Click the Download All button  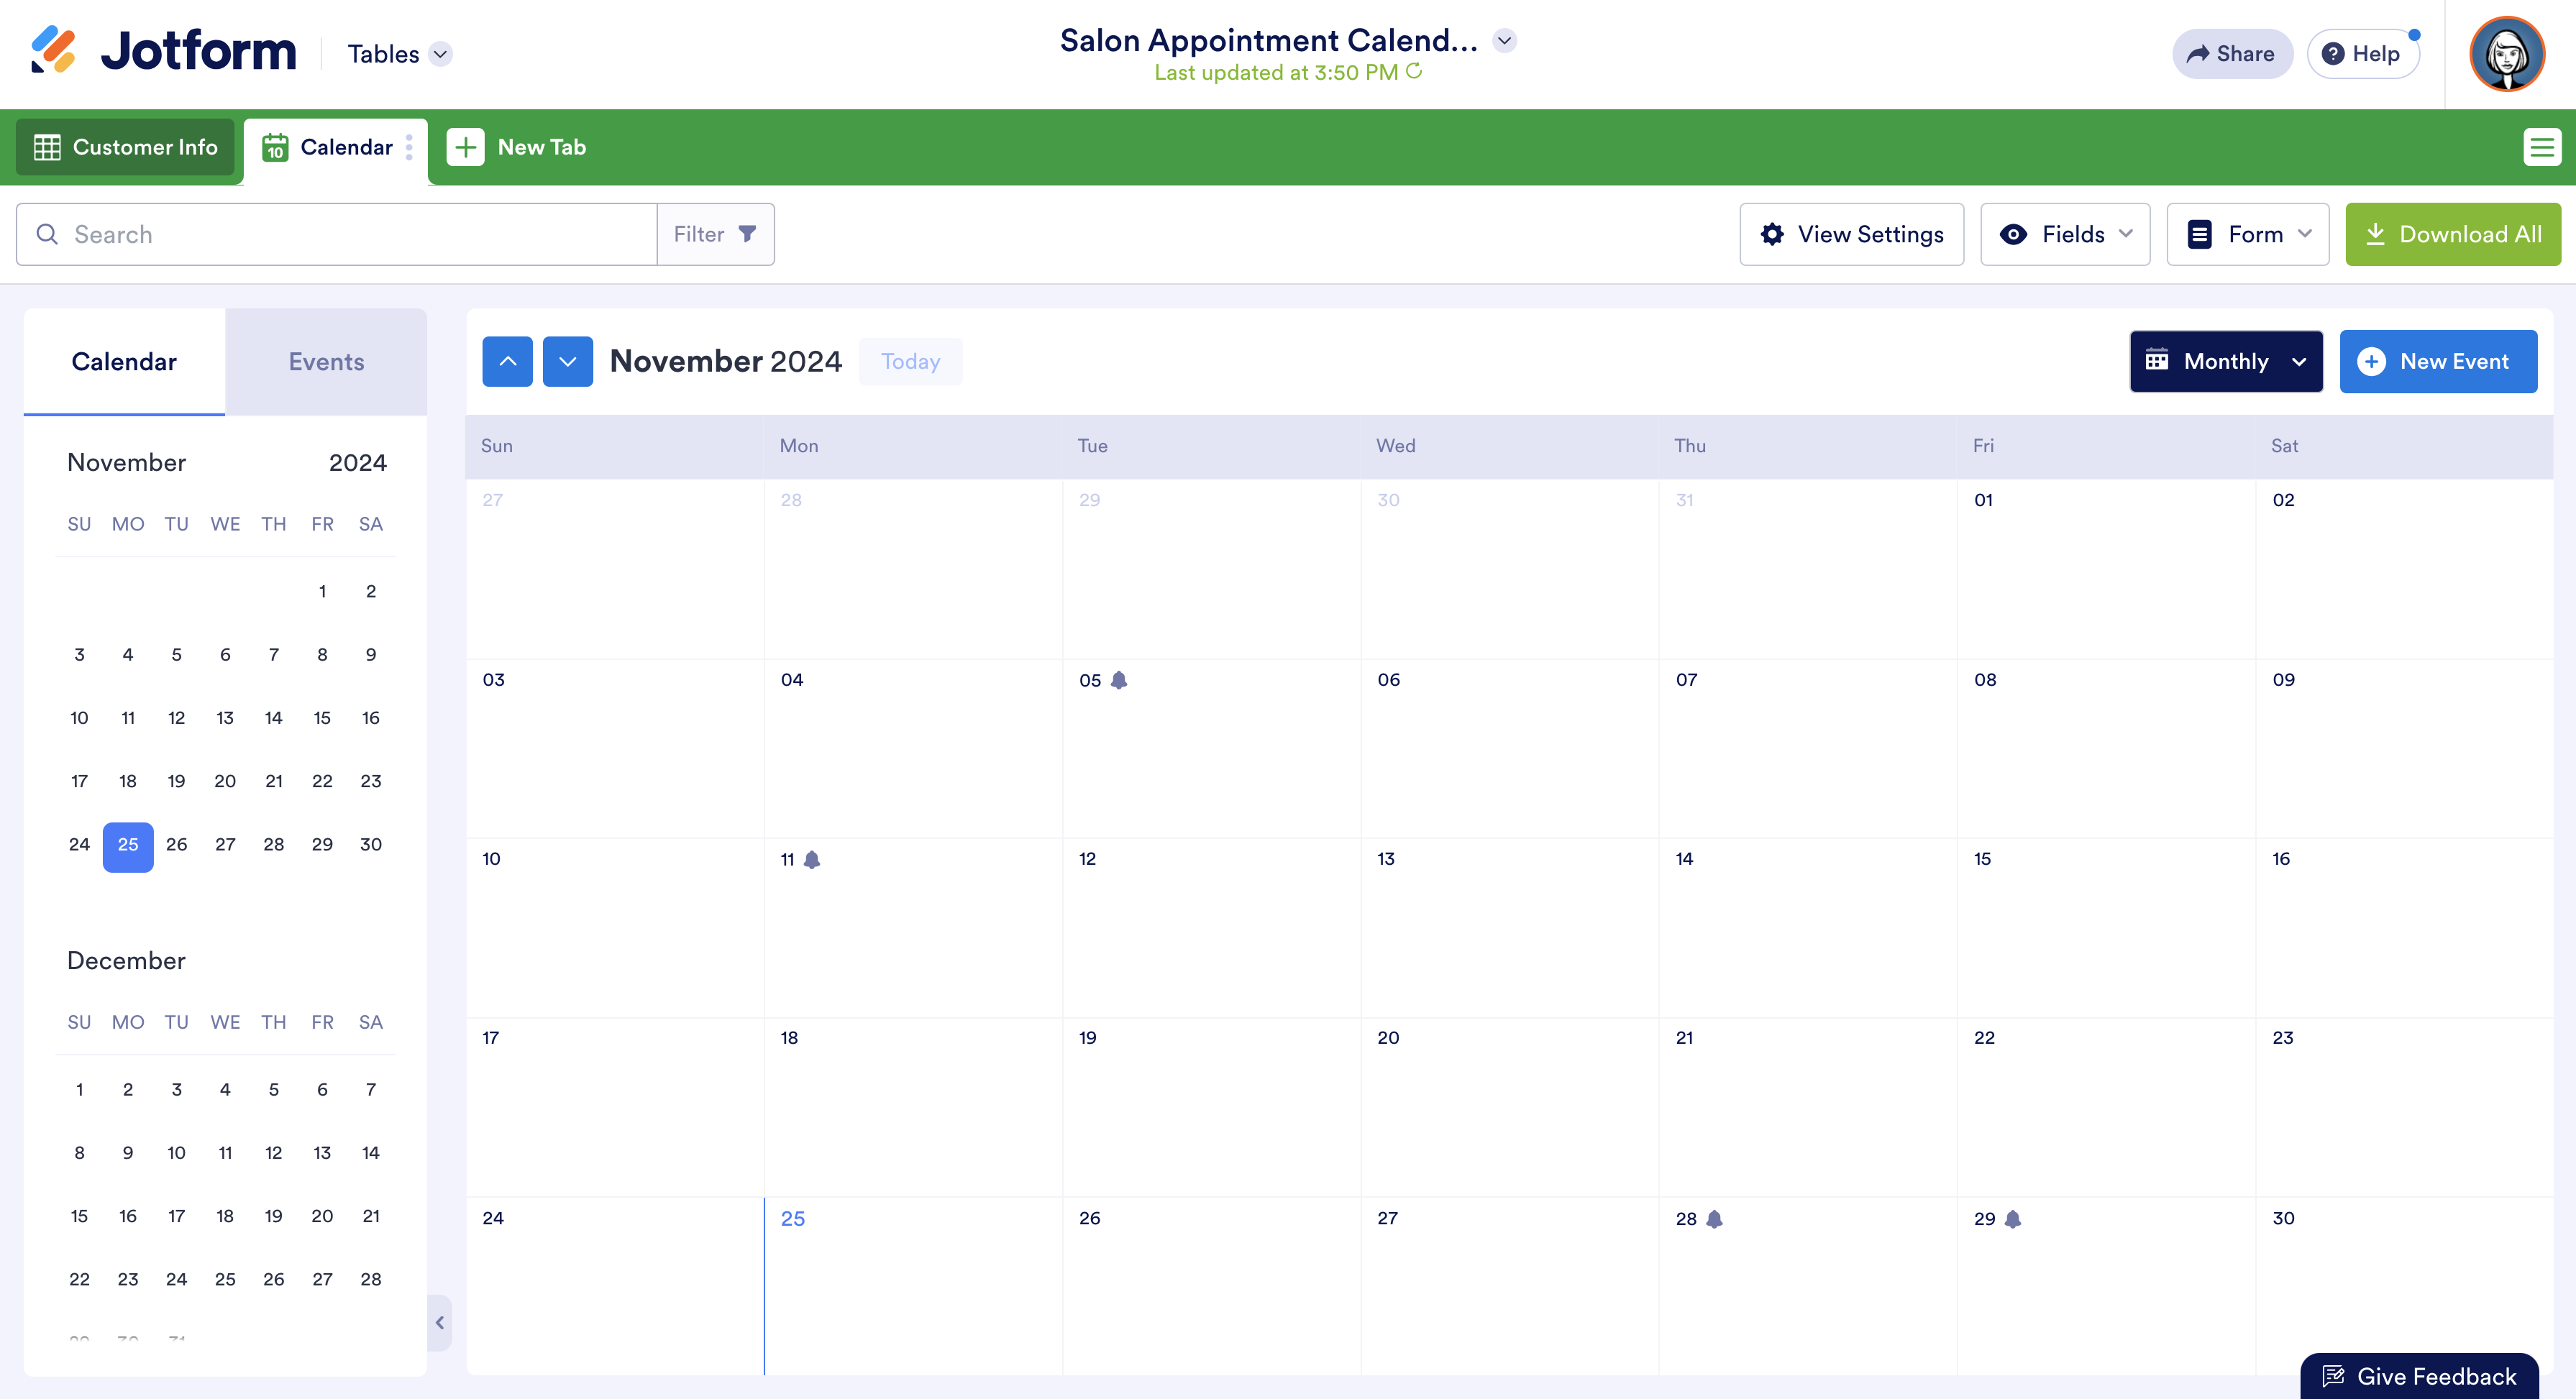click(2452, 234)
